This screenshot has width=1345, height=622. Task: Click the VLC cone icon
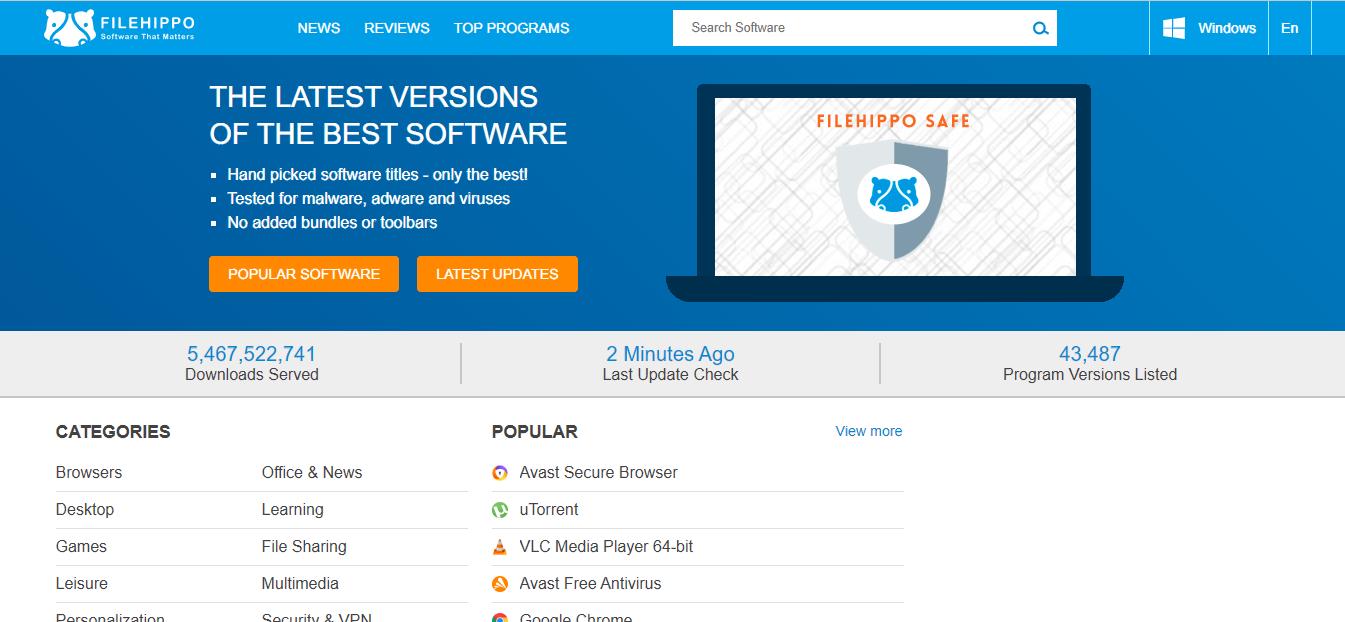(500, 547)
